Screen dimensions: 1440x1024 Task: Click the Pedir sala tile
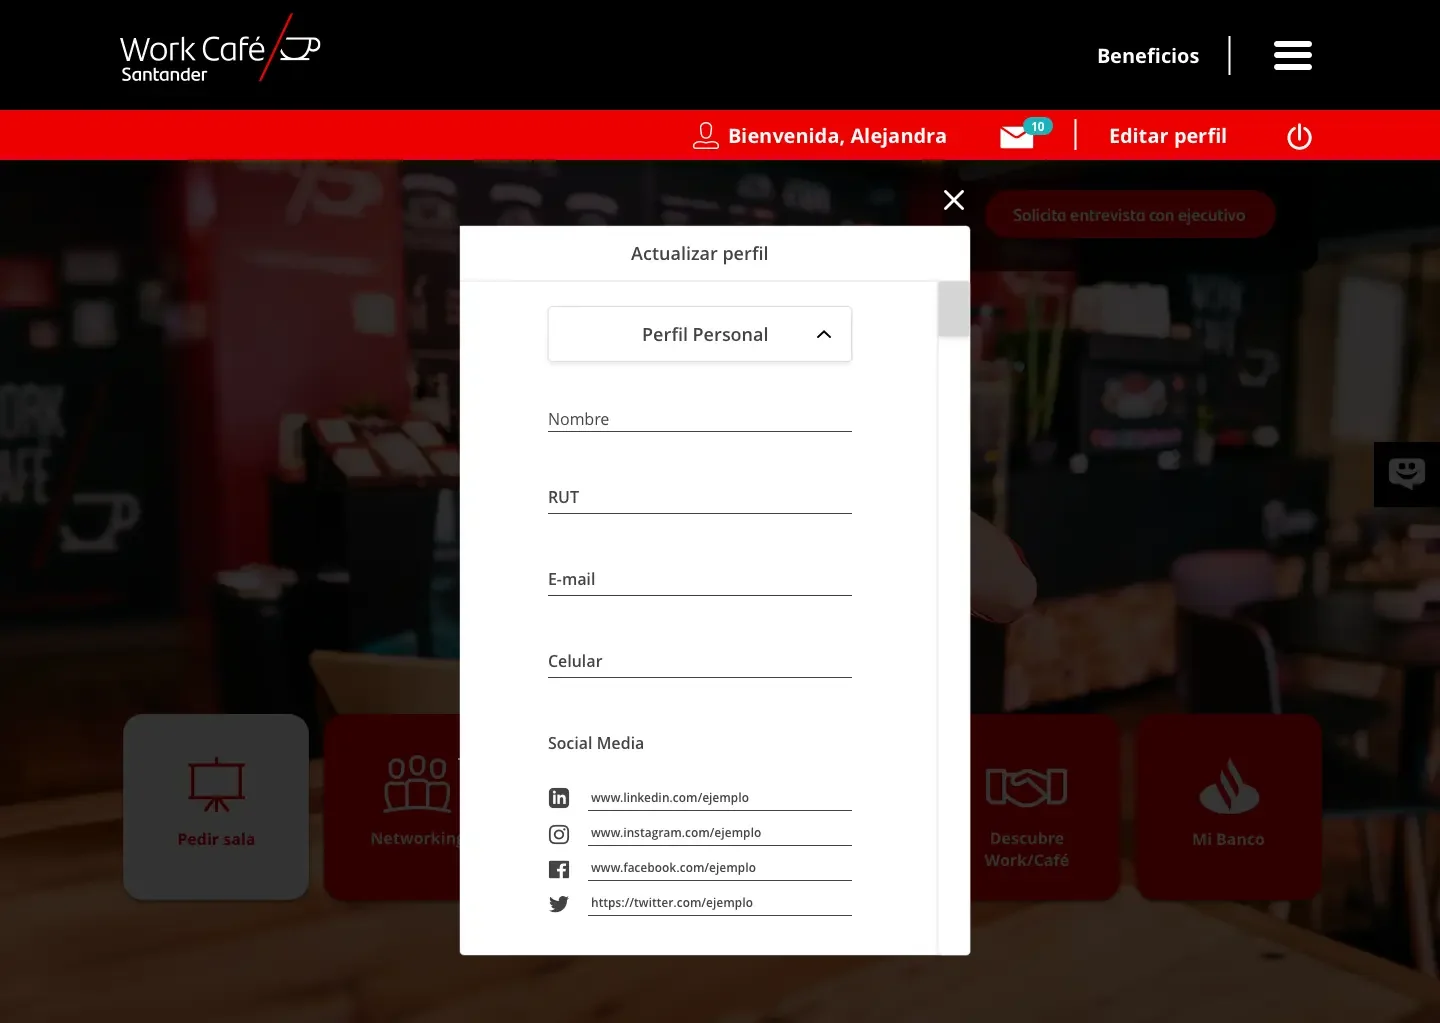click(216, 806)
